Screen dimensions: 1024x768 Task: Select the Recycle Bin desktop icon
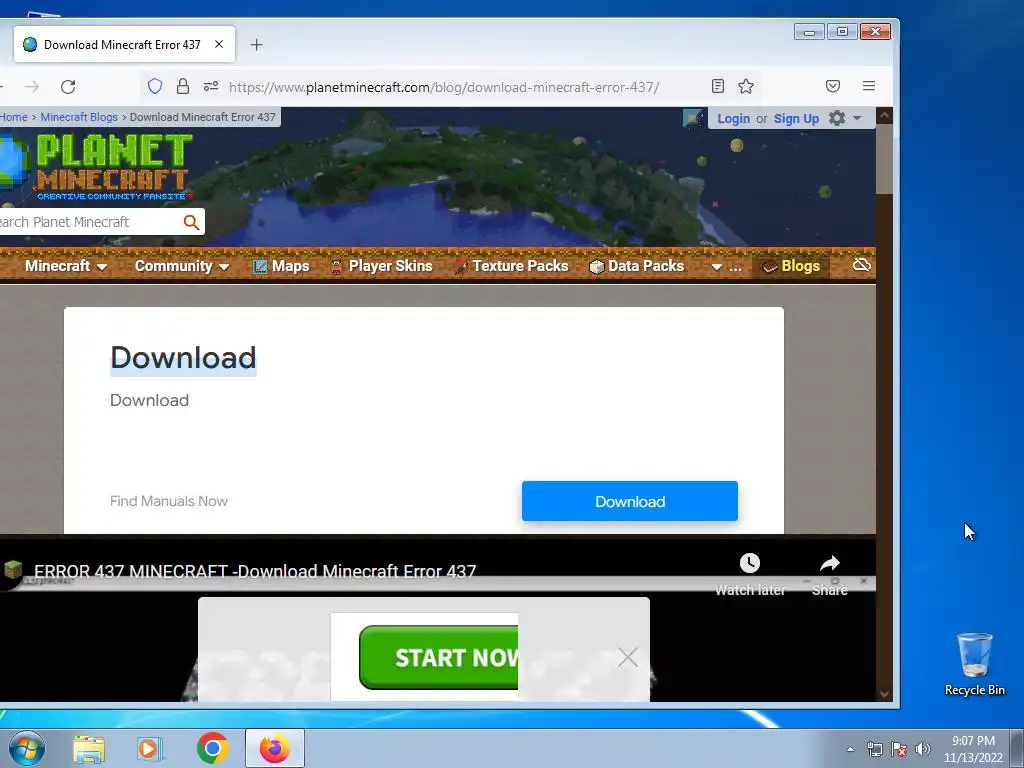(974, 665)
